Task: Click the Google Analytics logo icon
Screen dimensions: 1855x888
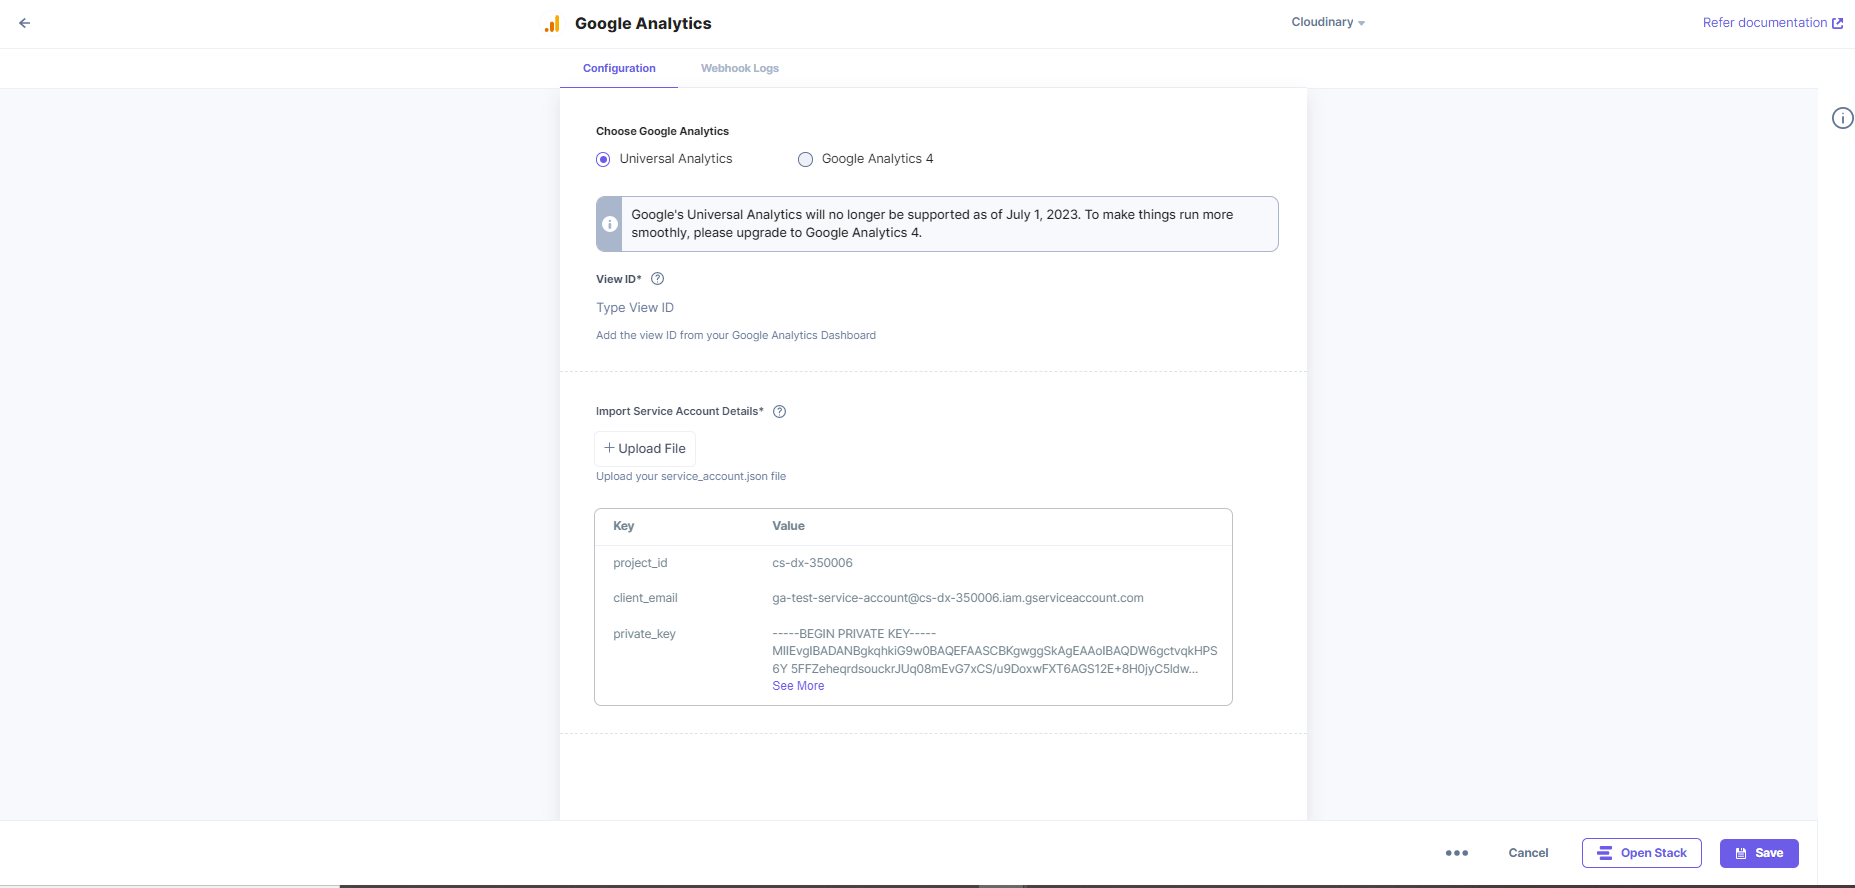Action: (552, 24)
